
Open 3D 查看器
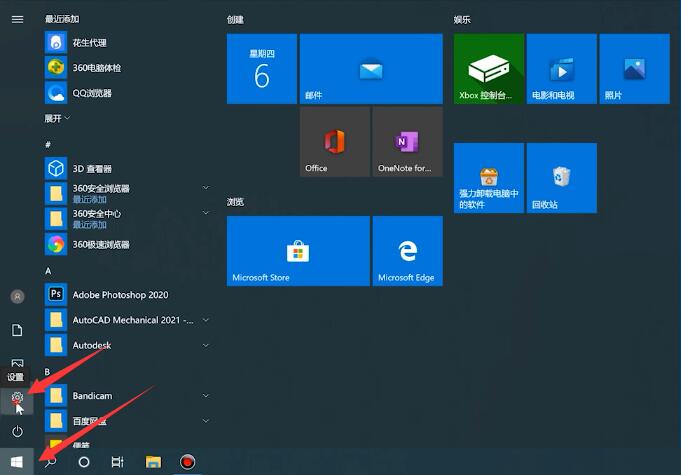[127, 168]
